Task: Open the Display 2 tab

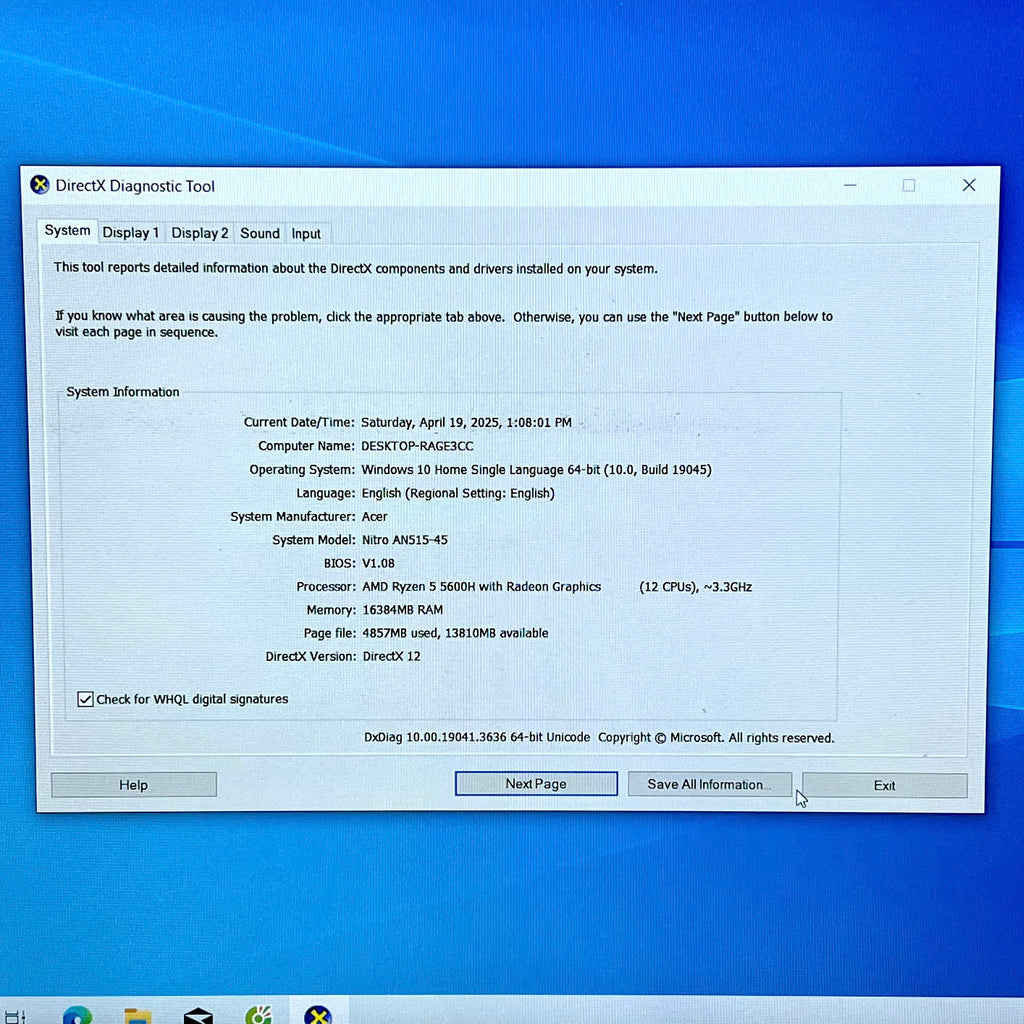Action: (200, 233)
